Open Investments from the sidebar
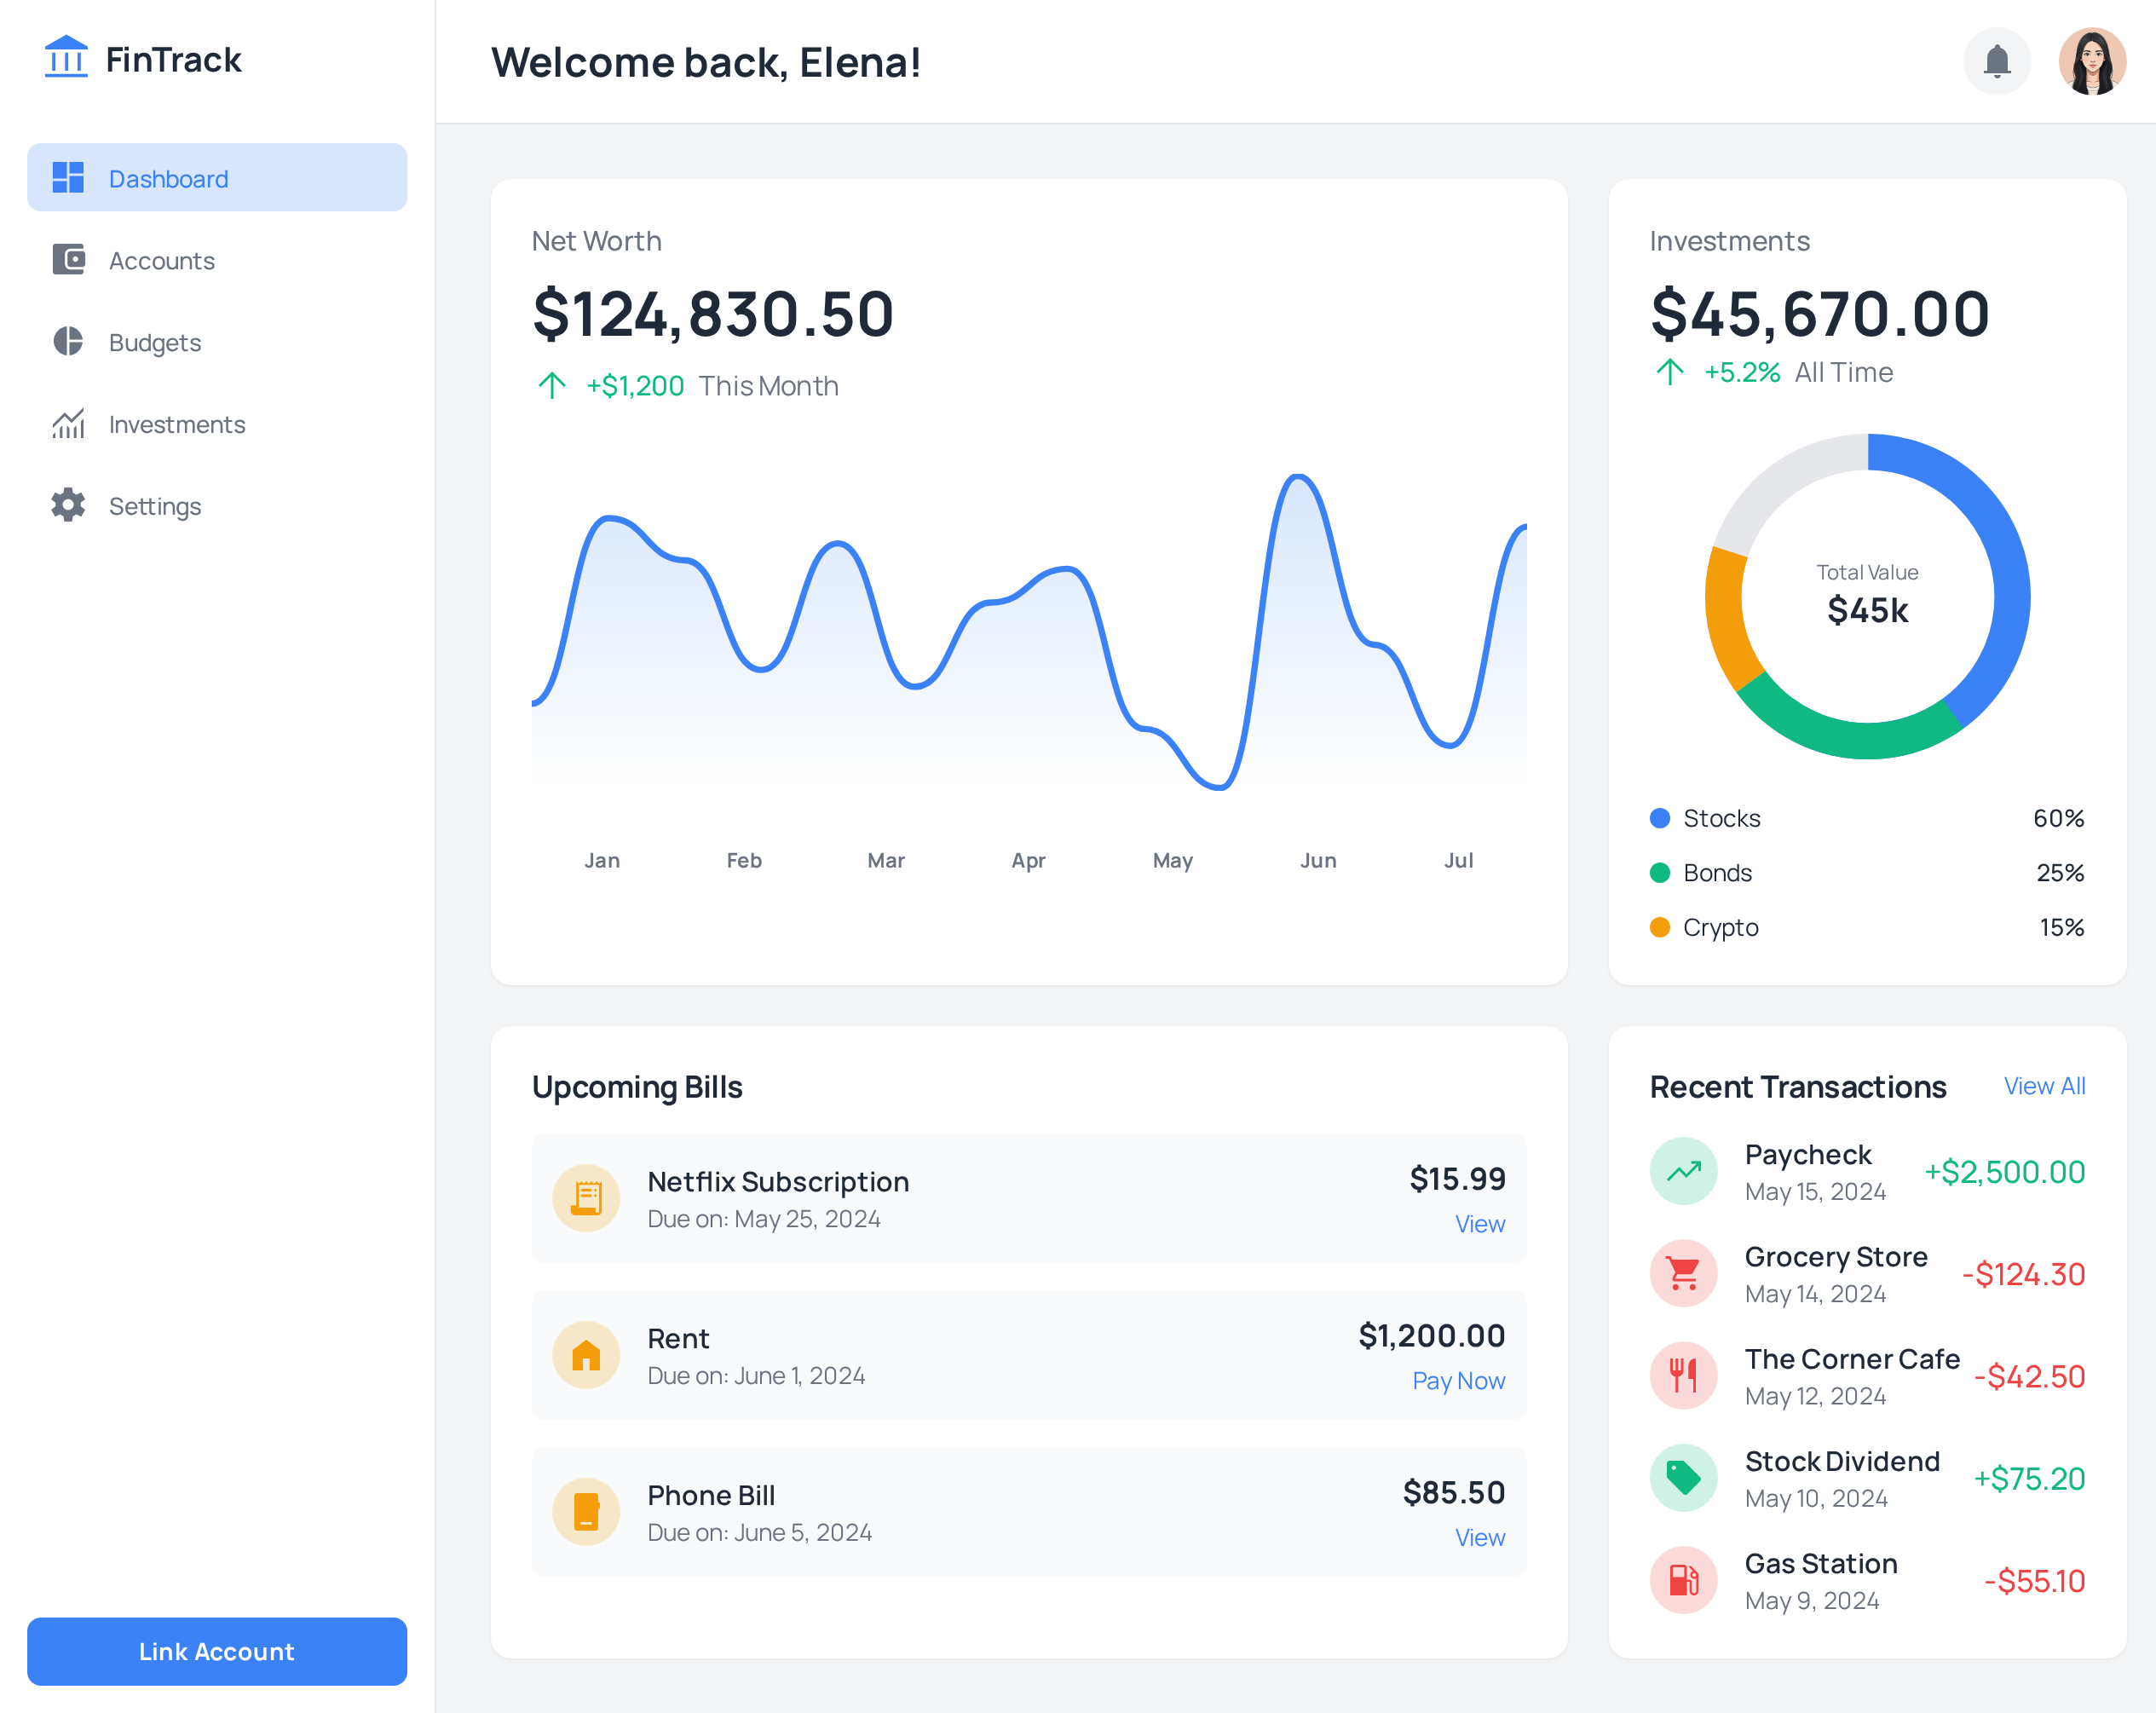 176,425
